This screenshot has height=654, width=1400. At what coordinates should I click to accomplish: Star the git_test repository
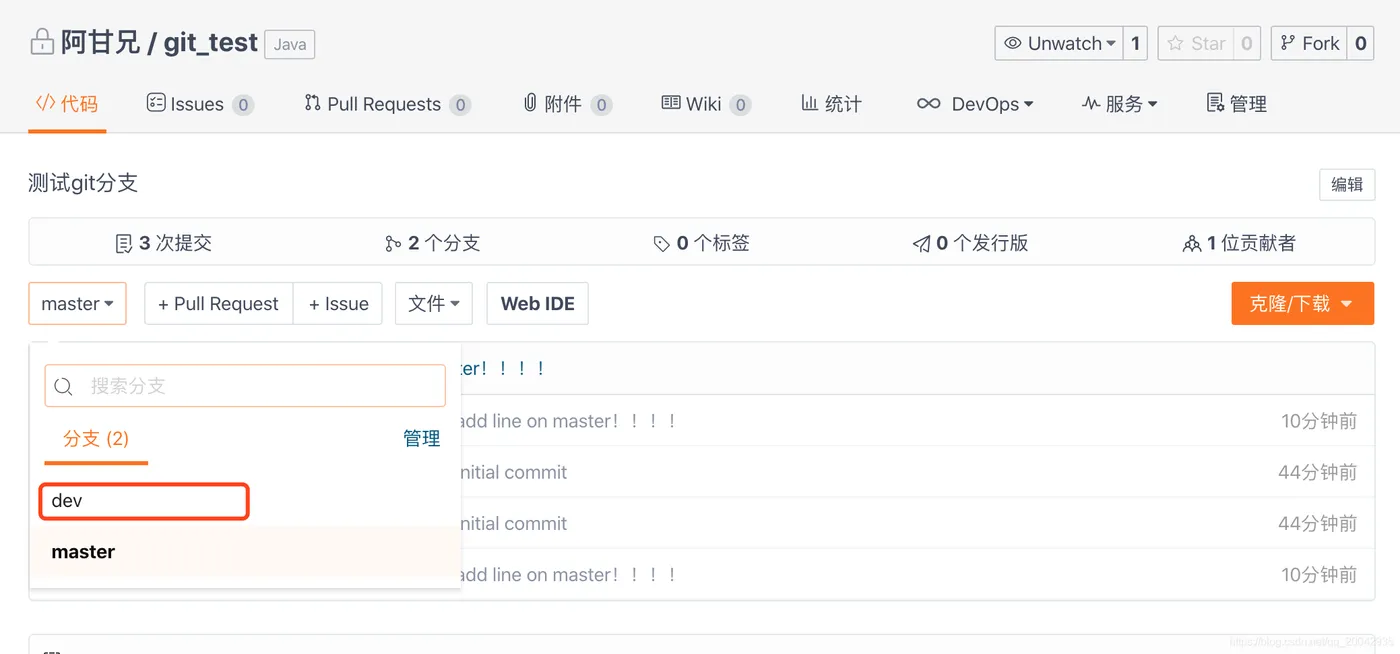click(1196, 43)
